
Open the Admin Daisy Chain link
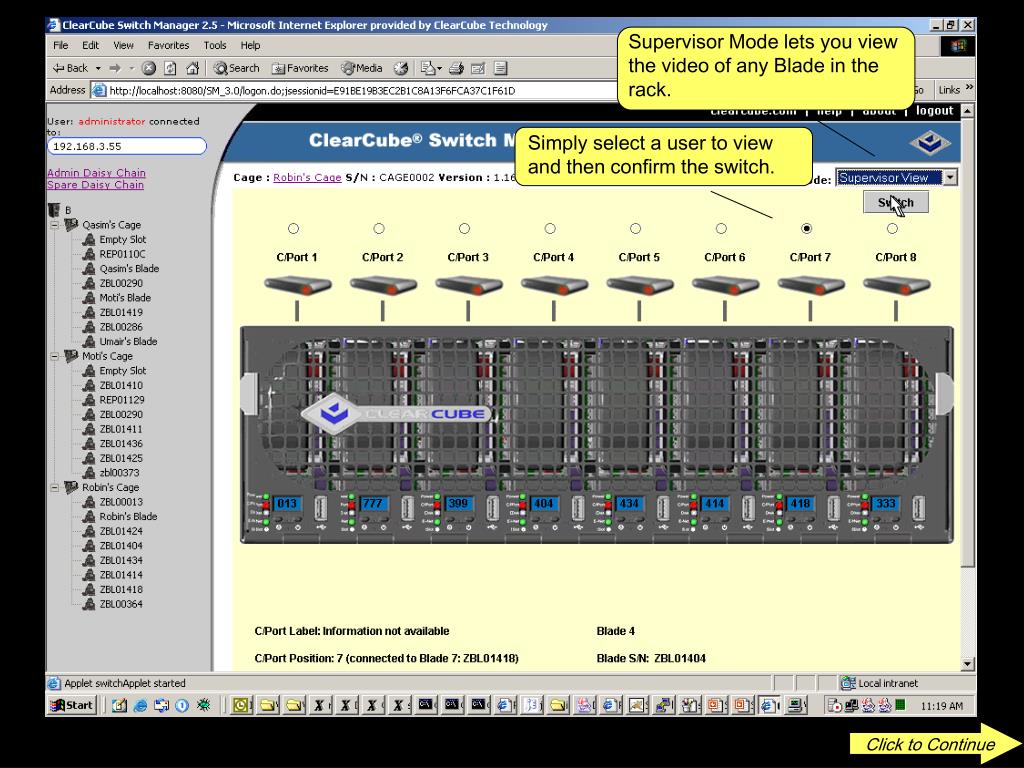97,172
